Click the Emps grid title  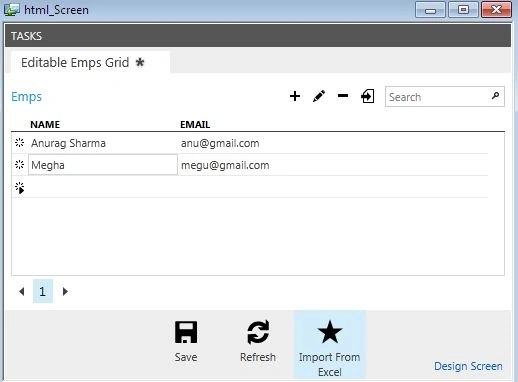click(x=27, y=97)
